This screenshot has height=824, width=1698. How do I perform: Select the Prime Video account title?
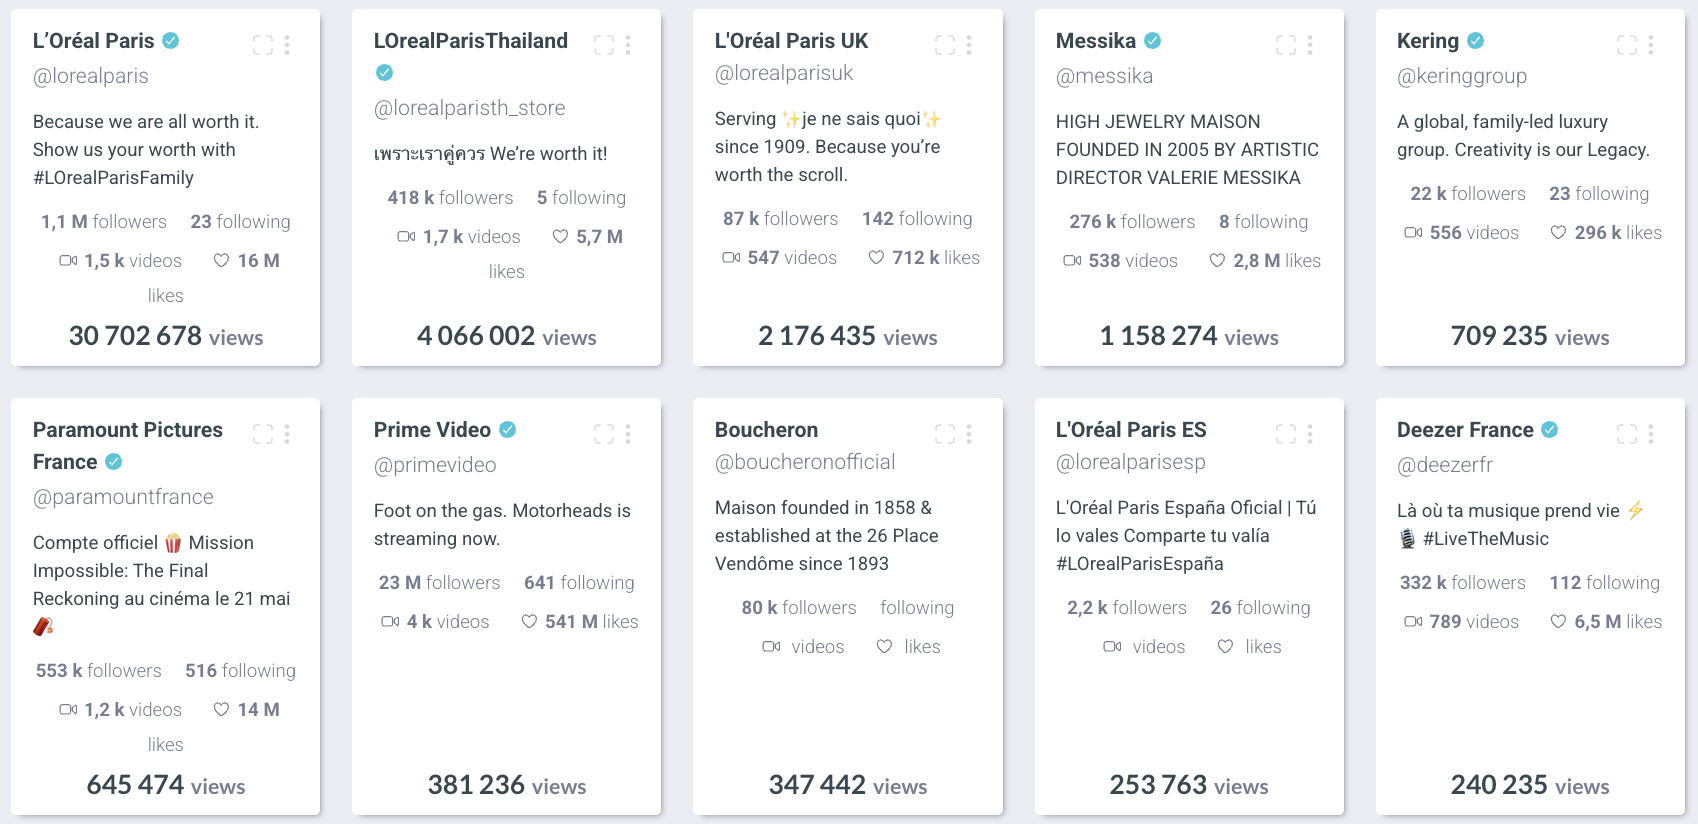(432, 430)
